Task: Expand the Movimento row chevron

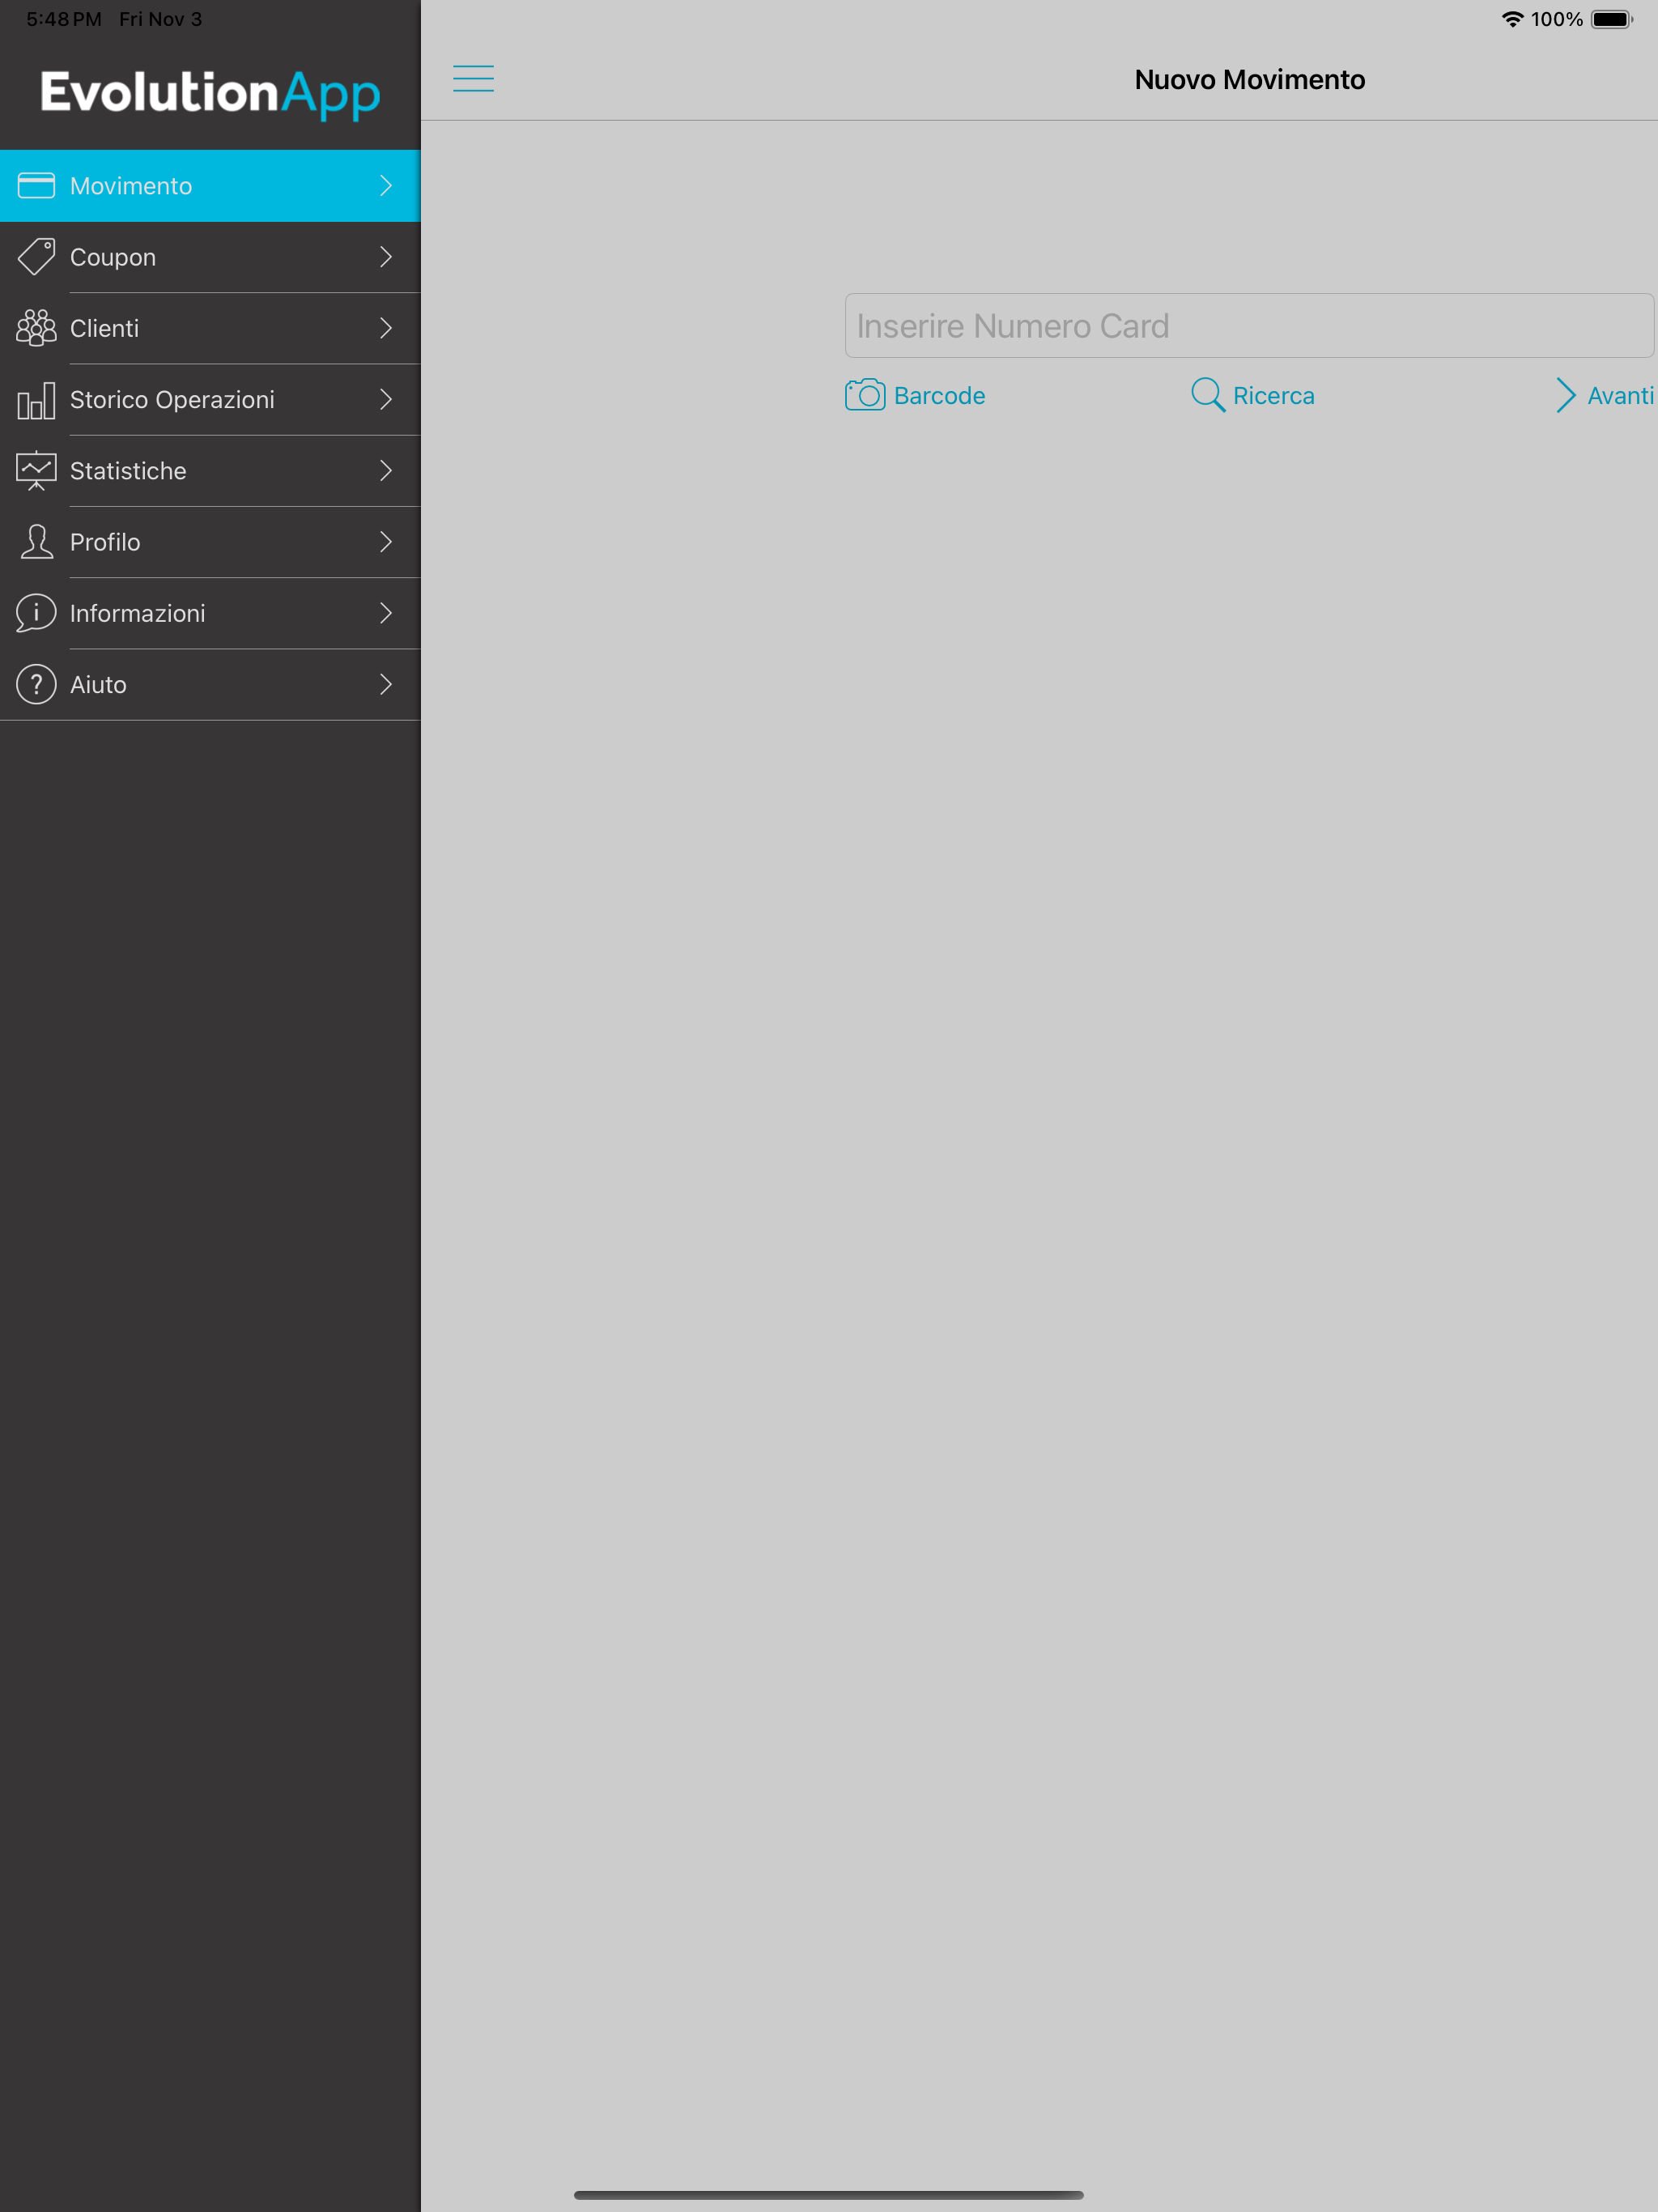Action: [x=386, y=185]
